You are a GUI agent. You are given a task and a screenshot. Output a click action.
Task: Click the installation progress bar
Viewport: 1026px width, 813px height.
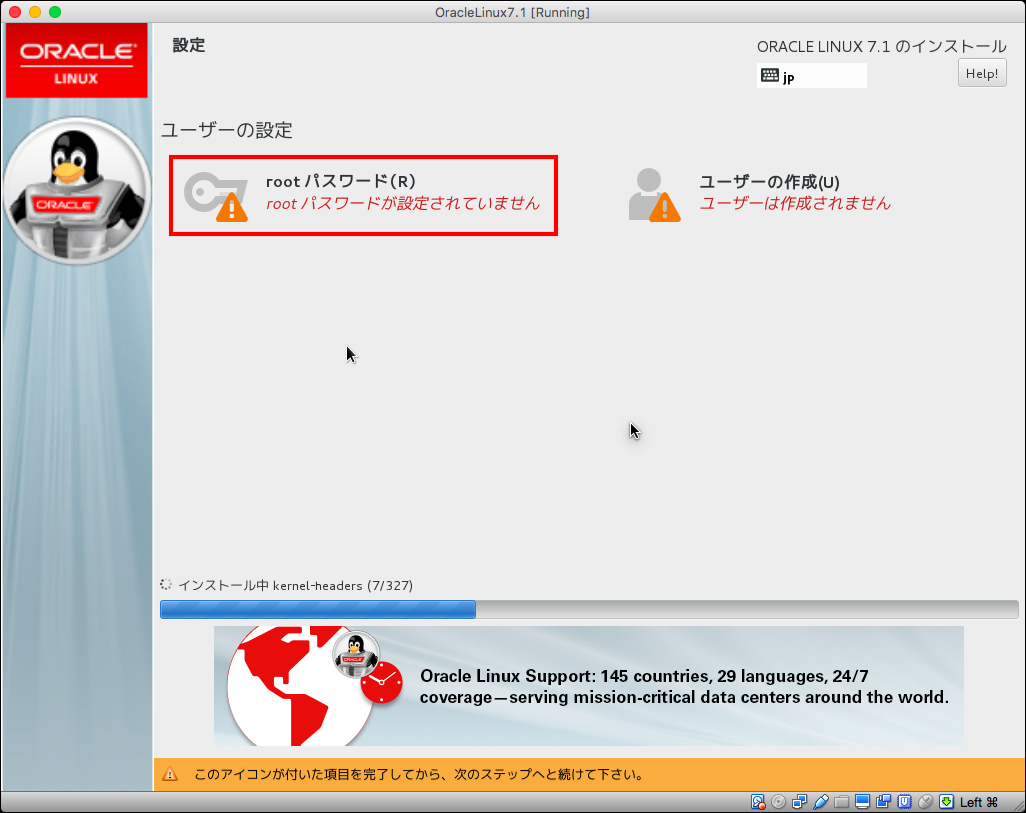point(588,609)
